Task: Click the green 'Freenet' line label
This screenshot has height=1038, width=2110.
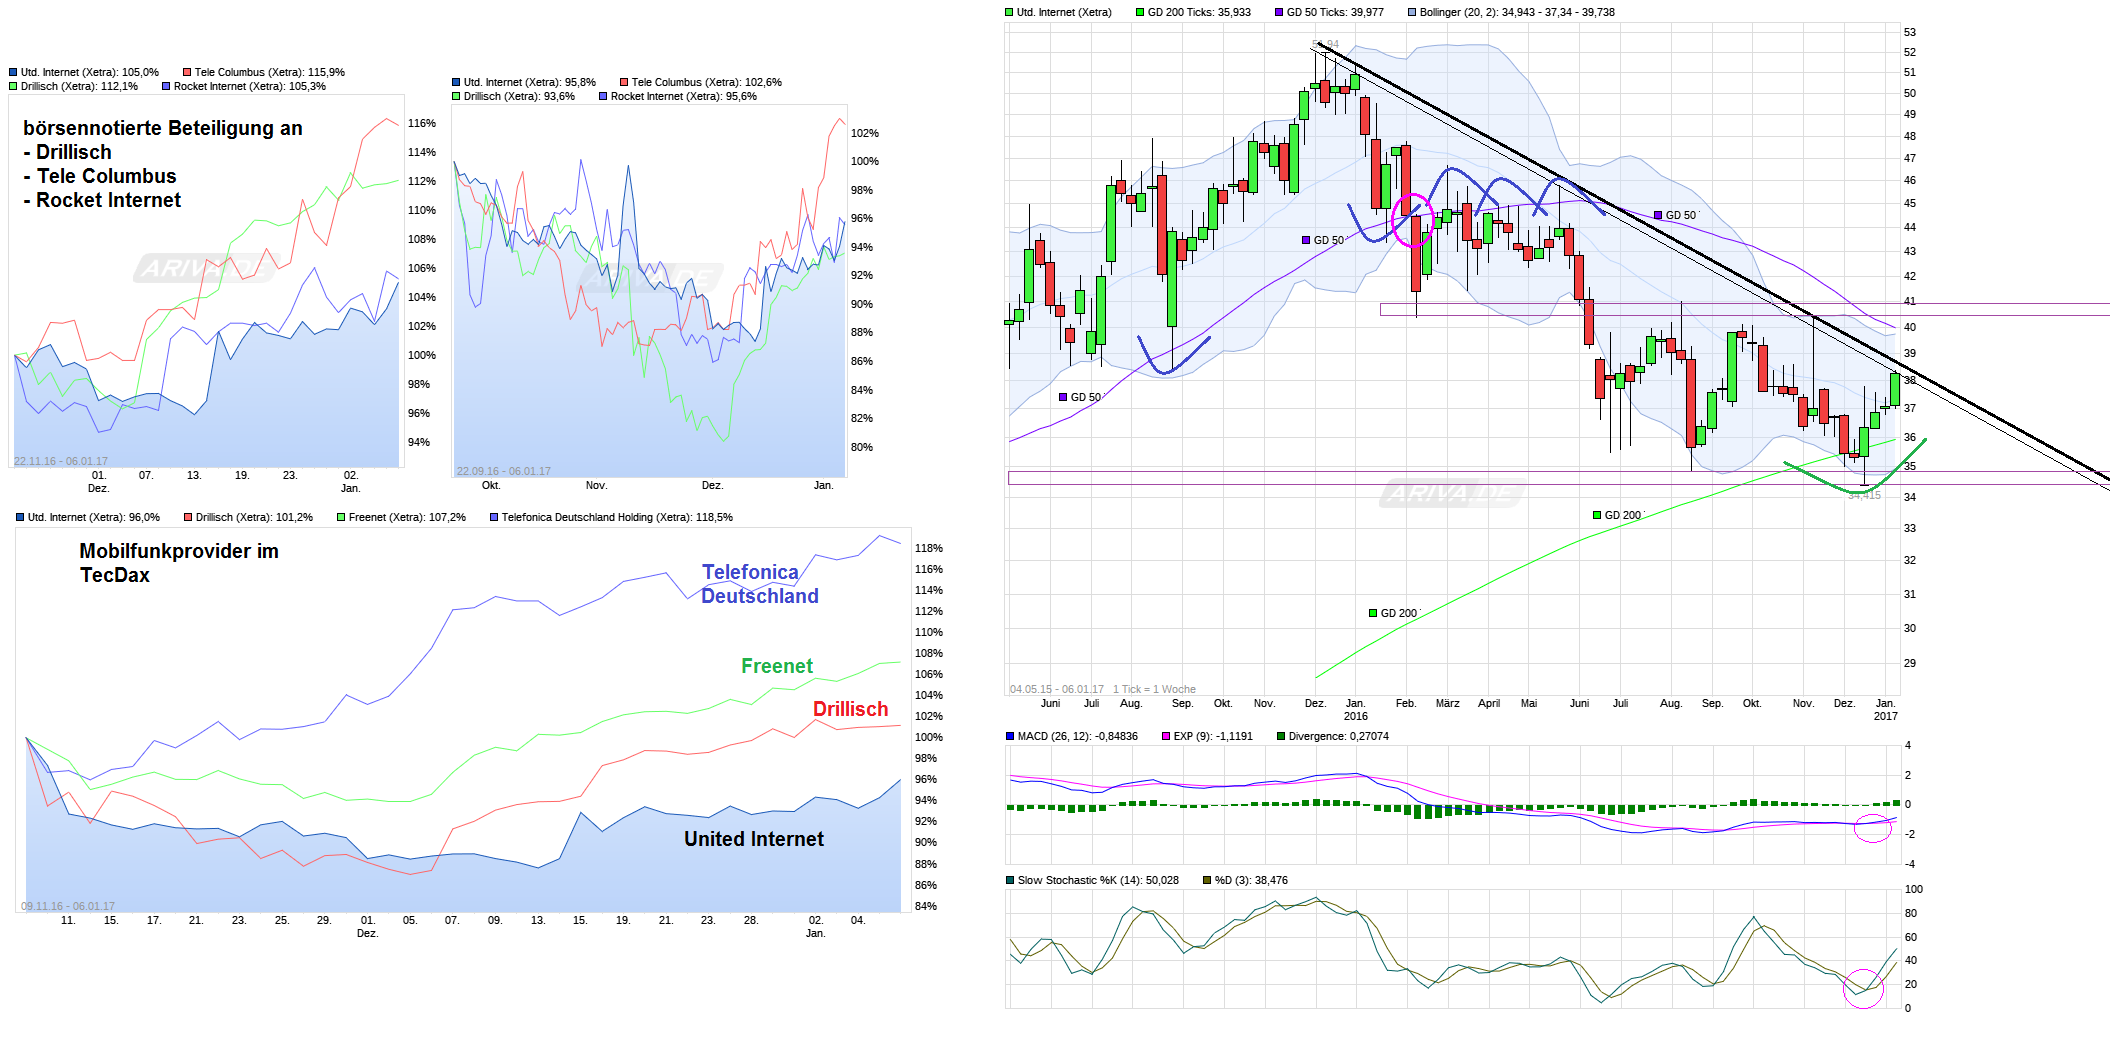Action: click(x=777, y=667)
